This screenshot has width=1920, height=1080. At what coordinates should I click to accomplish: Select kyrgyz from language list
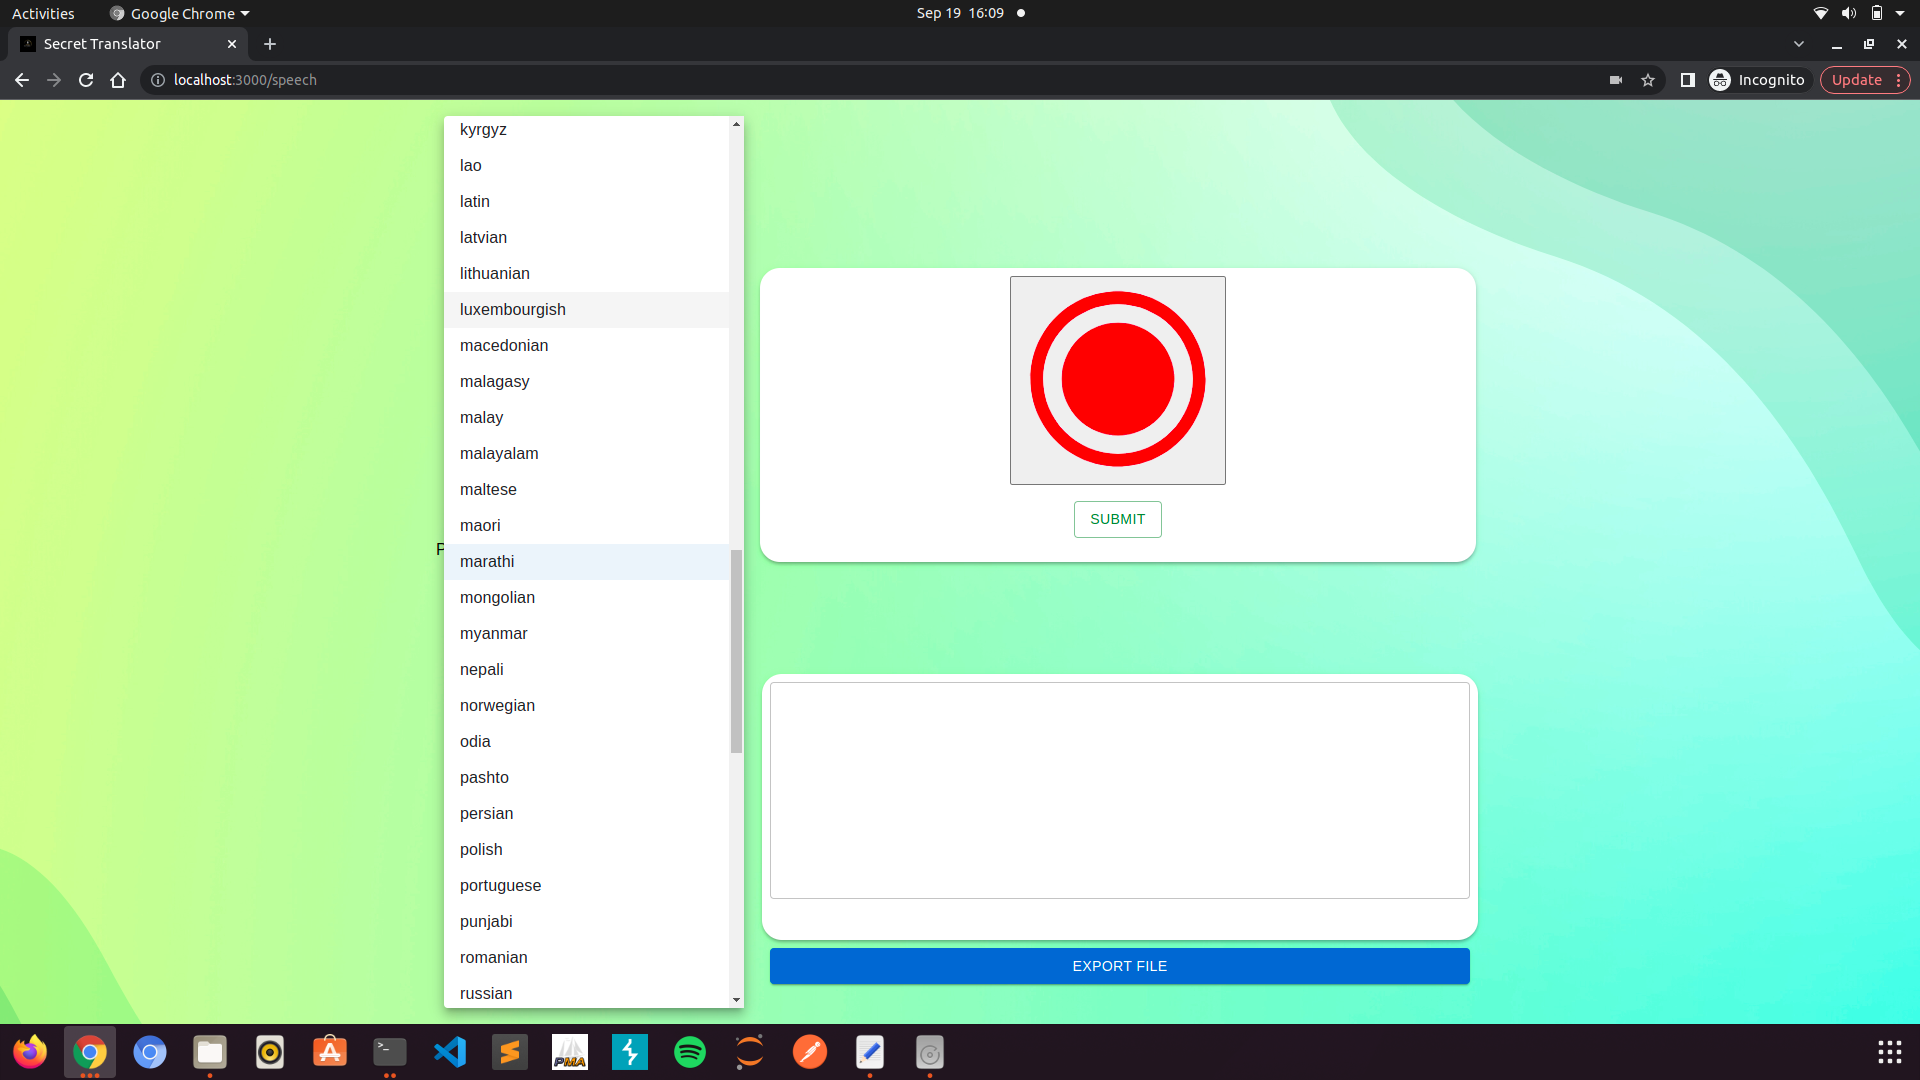(586, 130)
